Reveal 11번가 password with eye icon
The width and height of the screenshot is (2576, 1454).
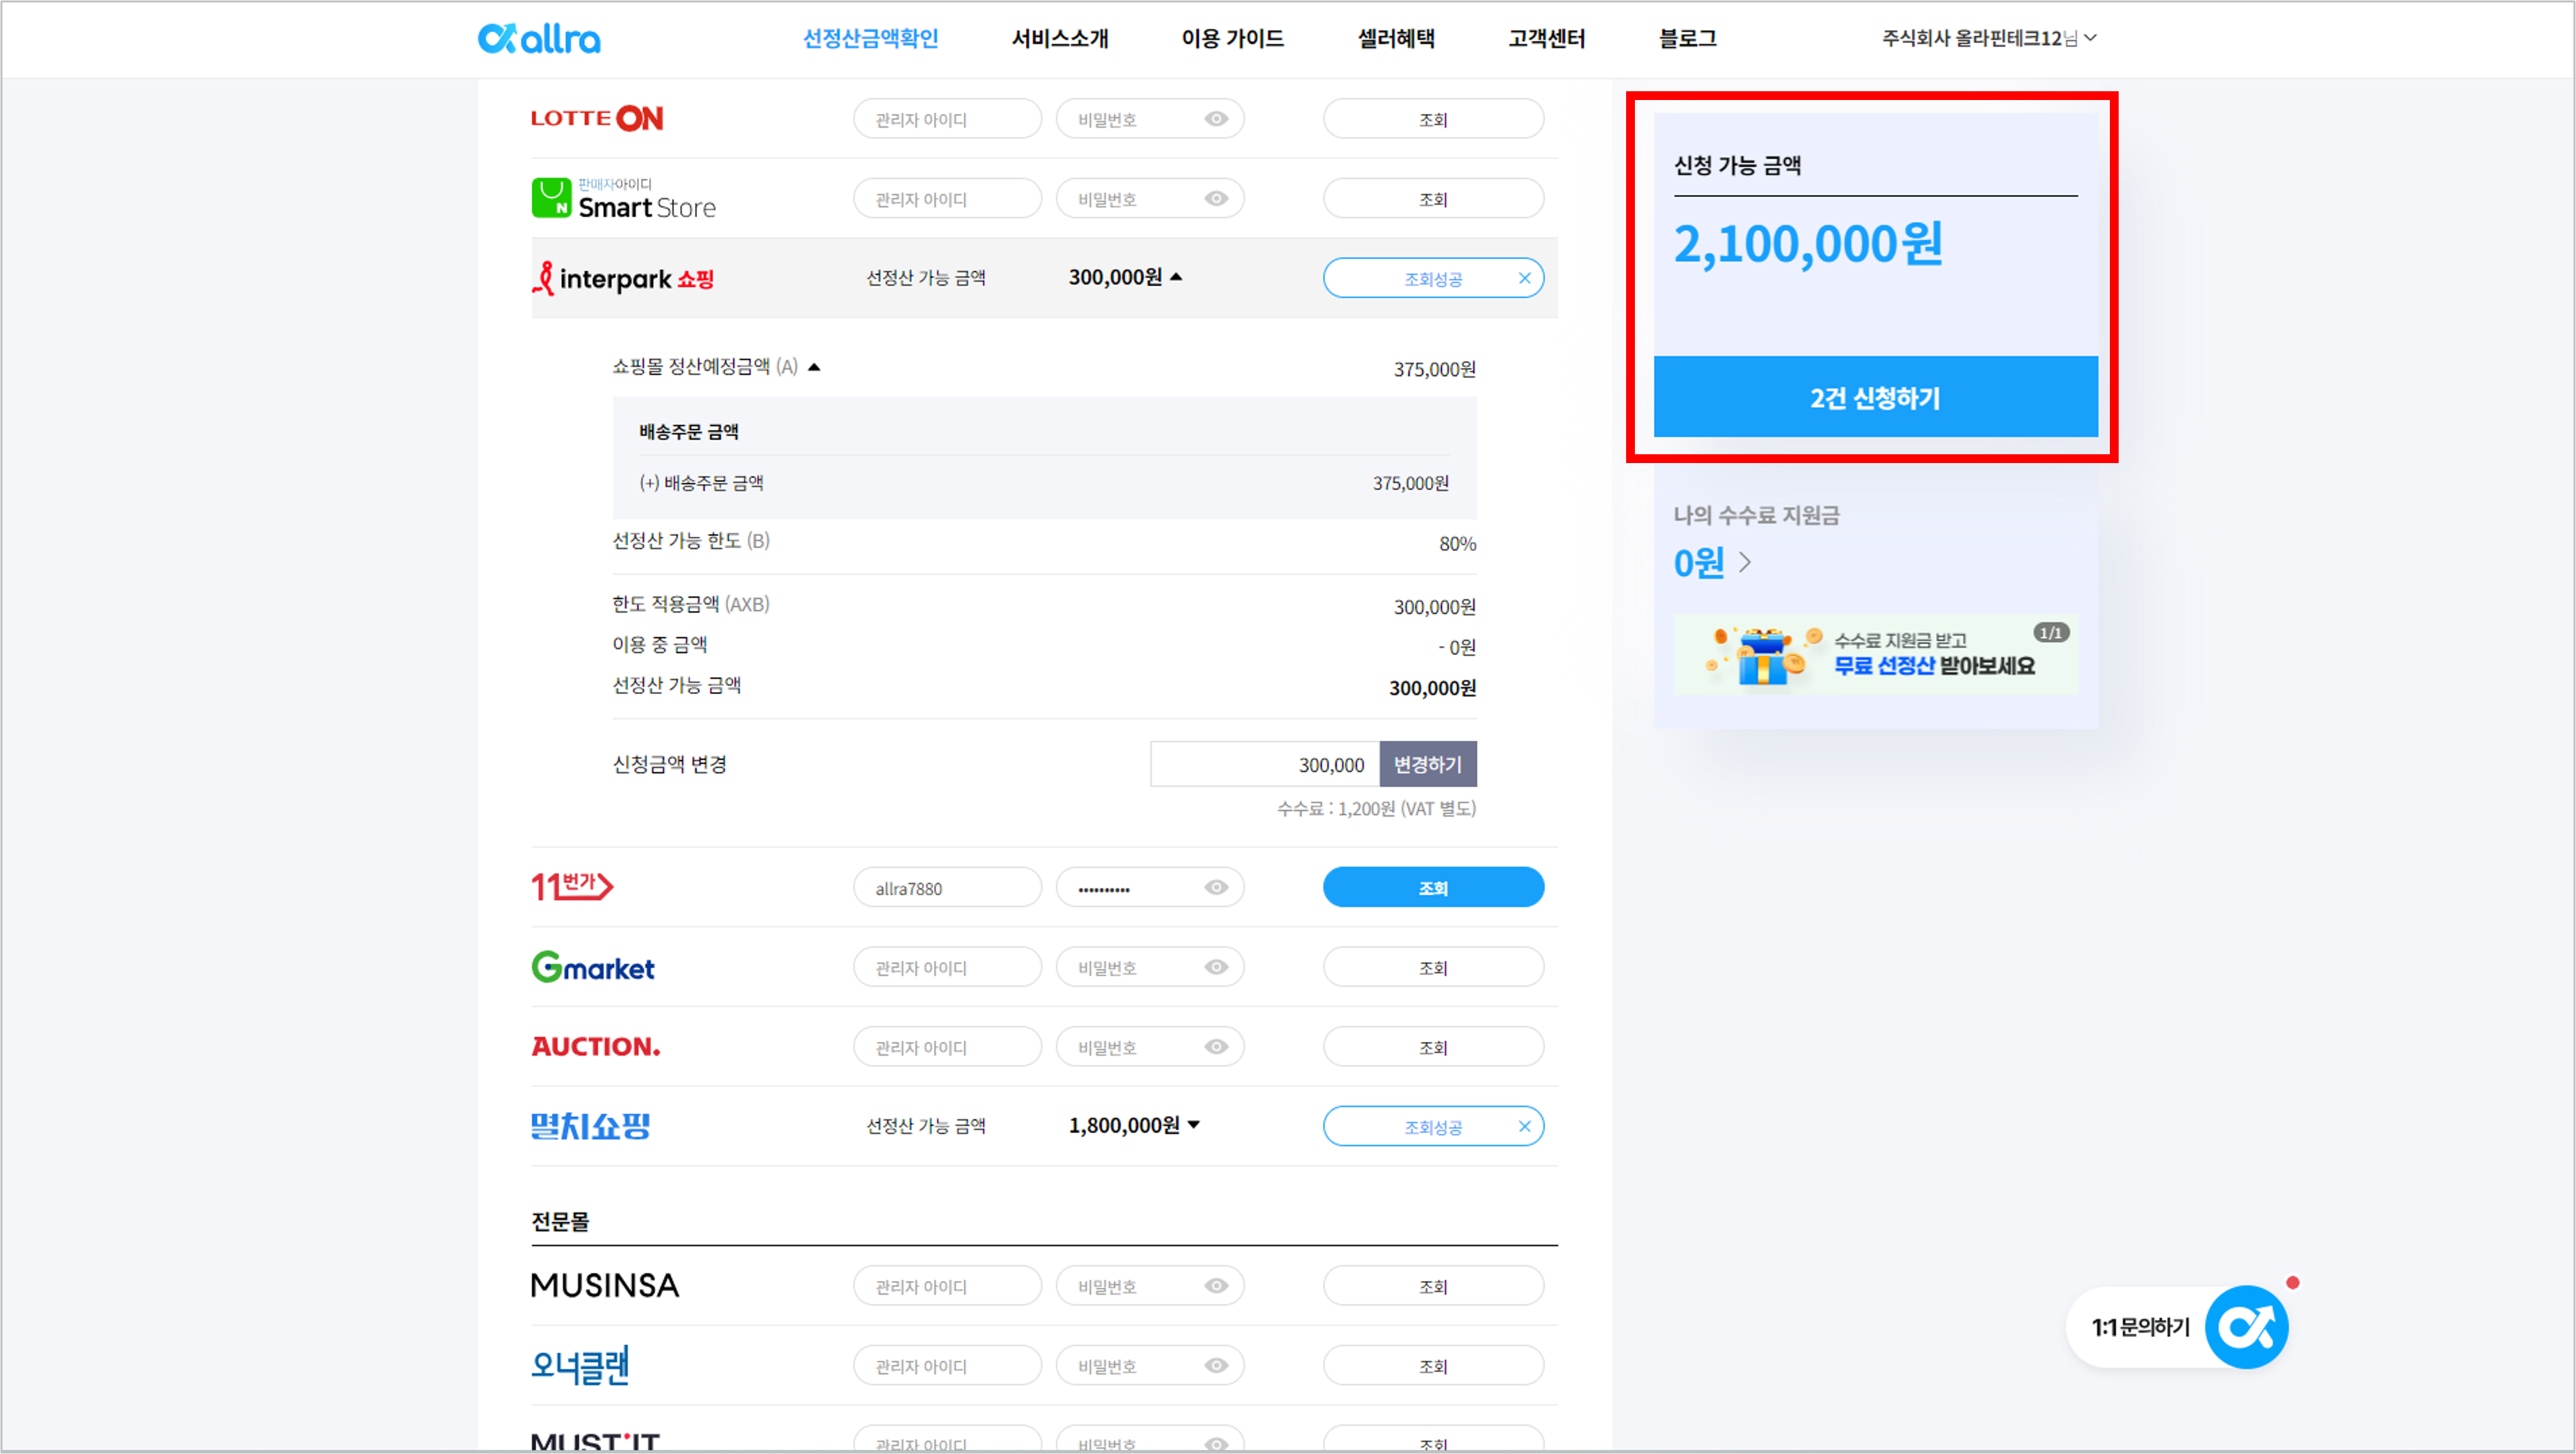[x=1216, y=887]
